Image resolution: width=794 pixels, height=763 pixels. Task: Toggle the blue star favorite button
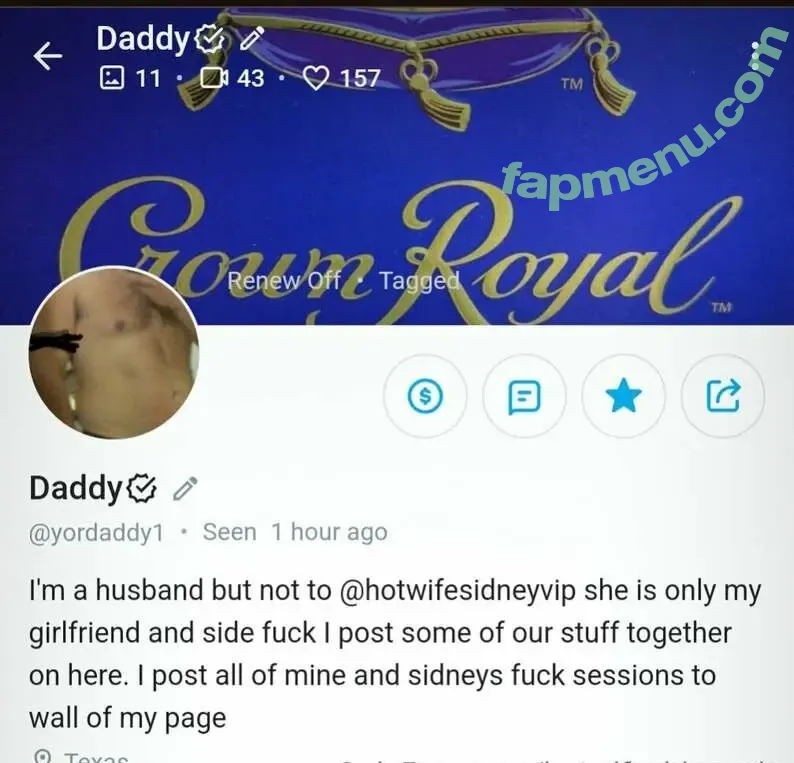[623, 396]
